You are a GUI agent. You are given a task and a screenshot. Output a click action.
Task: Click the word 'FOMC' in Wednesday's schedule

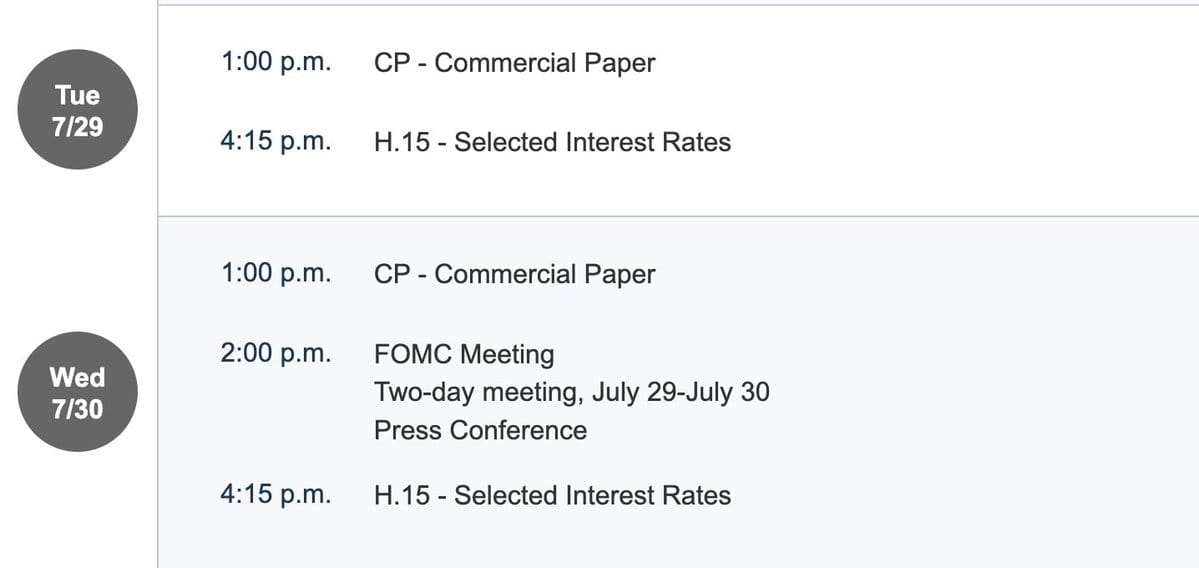click(x=414, y=355)
